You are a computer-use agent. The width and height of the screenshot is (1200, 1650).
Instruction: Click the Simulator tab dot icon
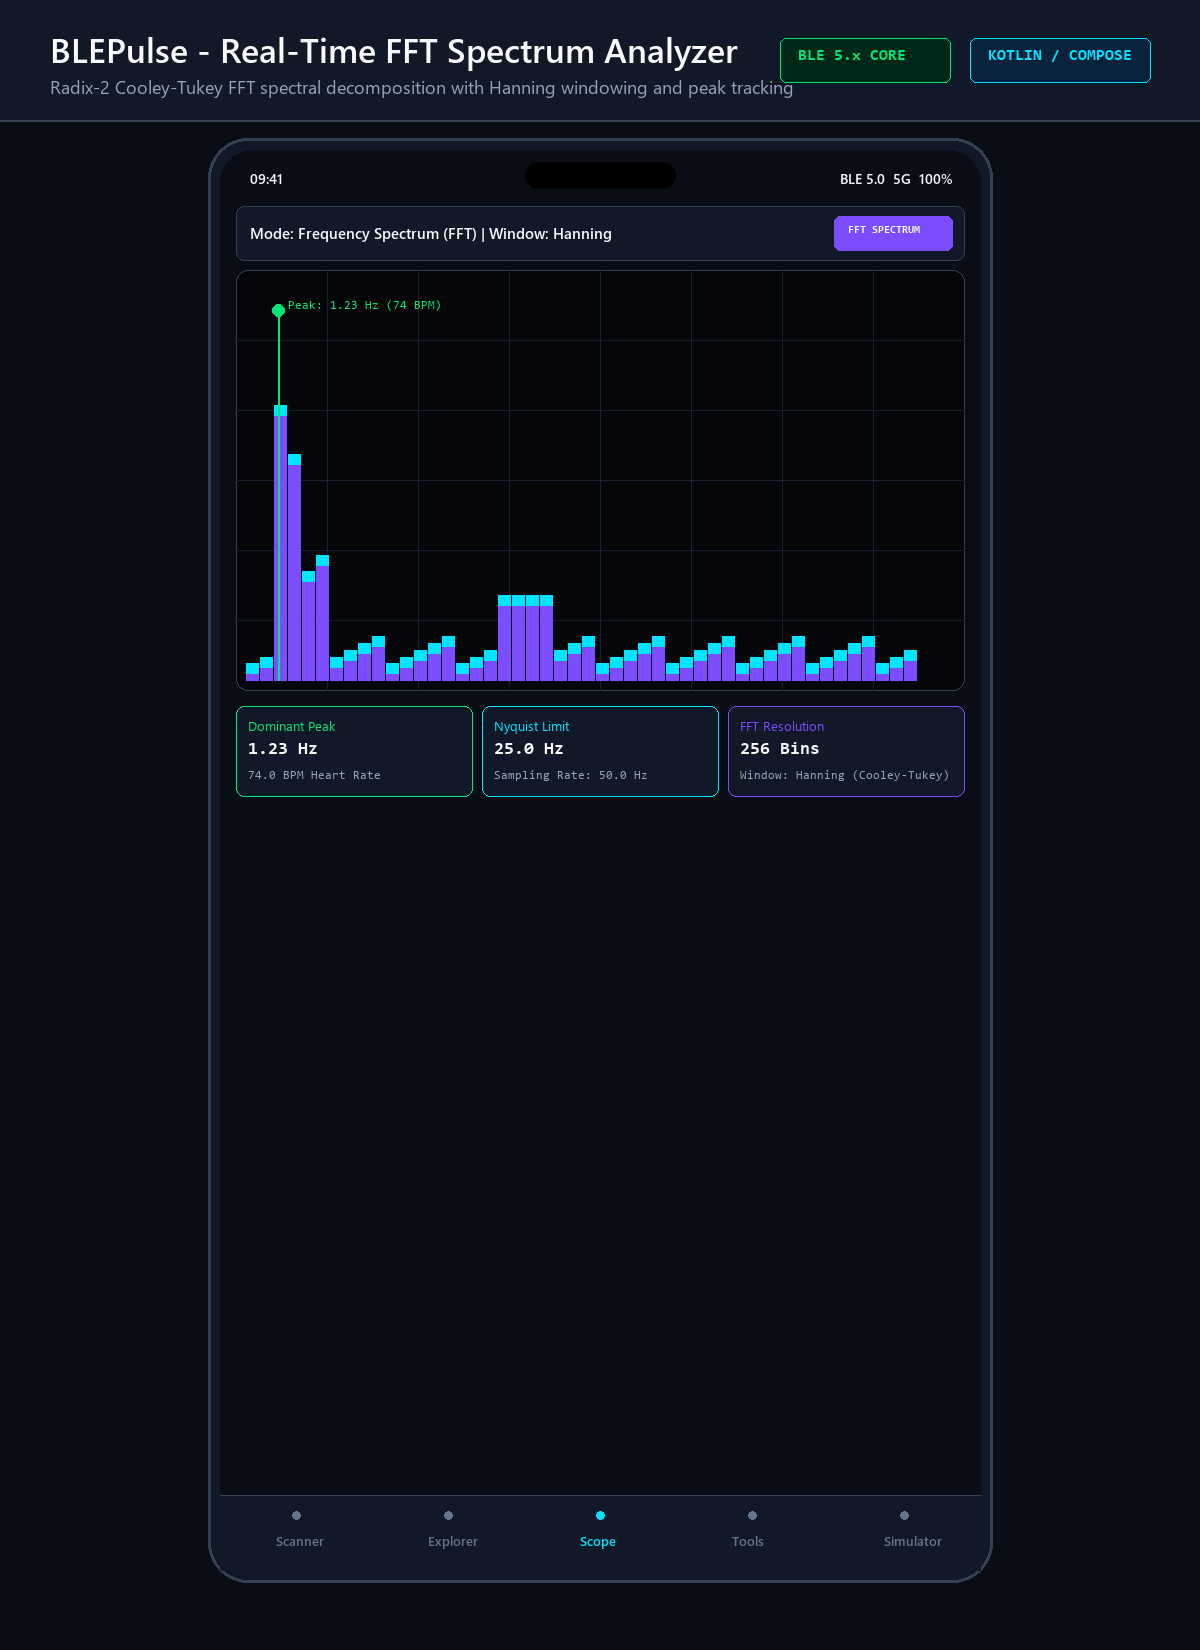point(904,1515)
